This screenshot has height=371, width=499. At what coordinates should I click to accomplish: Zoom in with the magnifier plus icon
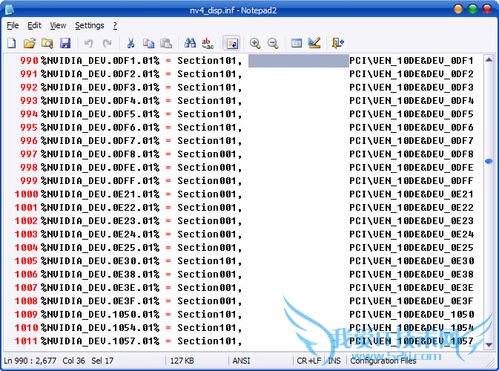point(255,43)
